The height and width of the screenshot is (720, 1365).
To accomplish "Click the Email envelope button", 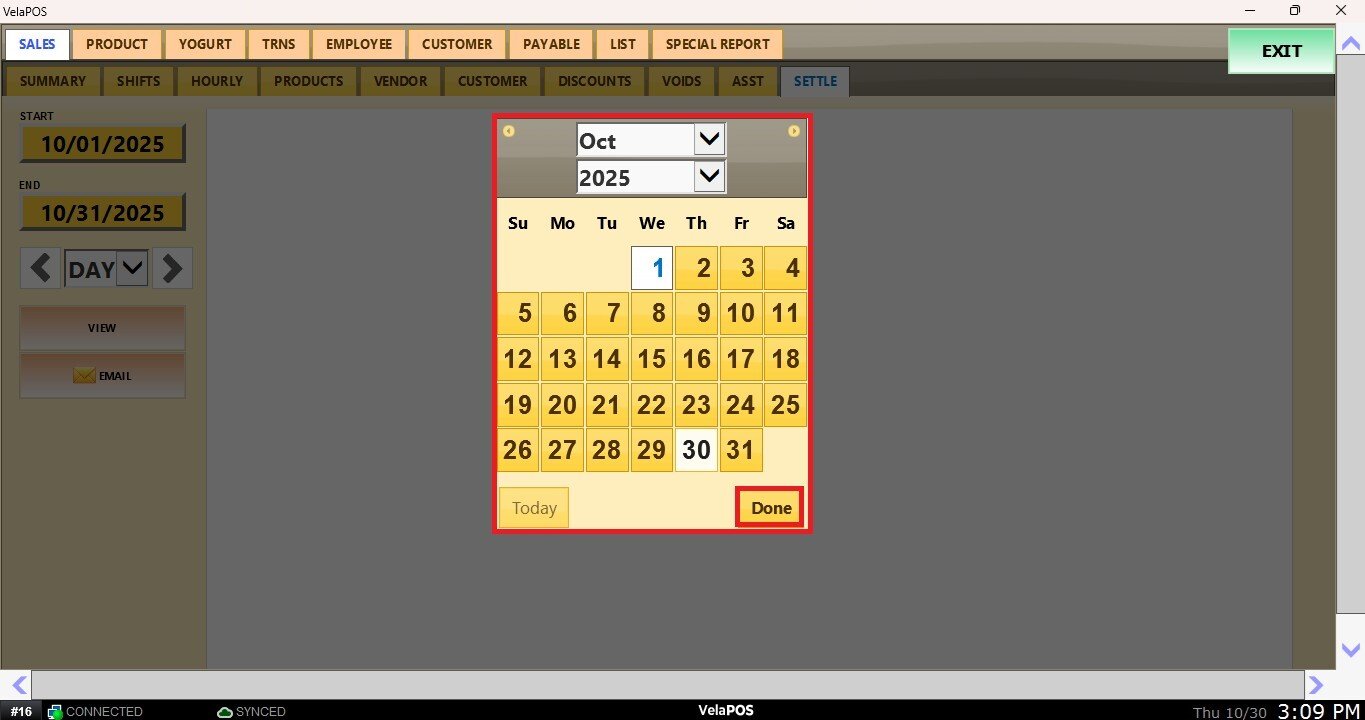I will [102, 376].
